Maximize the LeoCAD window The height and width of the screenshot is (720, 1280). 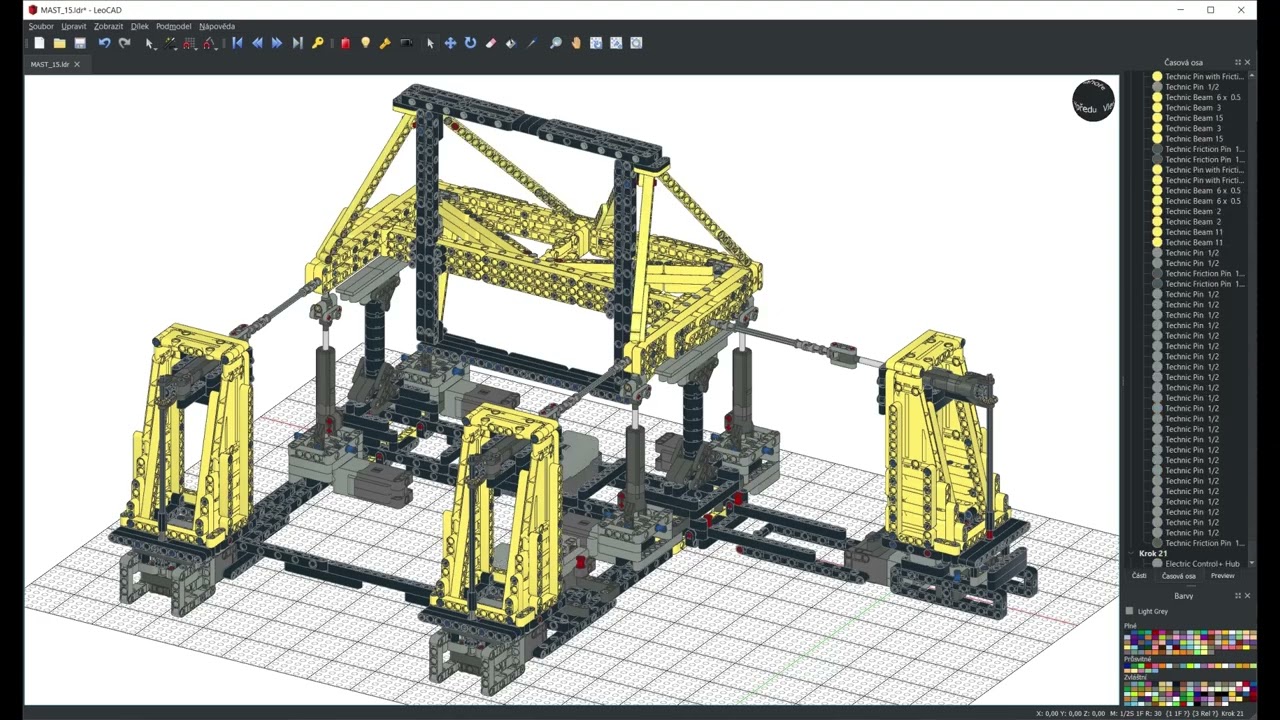pos(1210,10)
